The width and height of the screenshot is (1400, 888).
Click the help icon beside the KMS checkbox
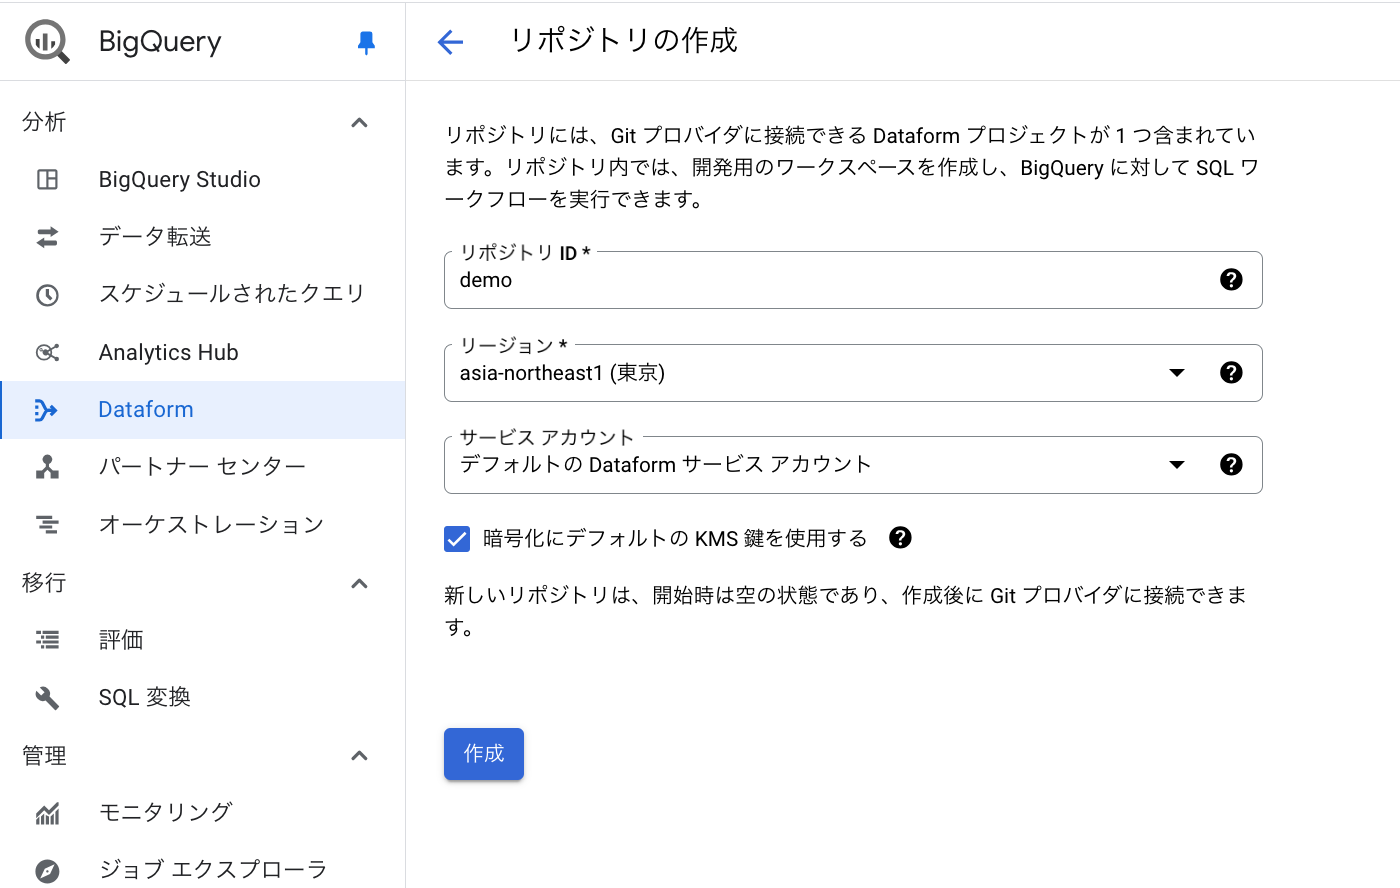(x=899, y=538)
